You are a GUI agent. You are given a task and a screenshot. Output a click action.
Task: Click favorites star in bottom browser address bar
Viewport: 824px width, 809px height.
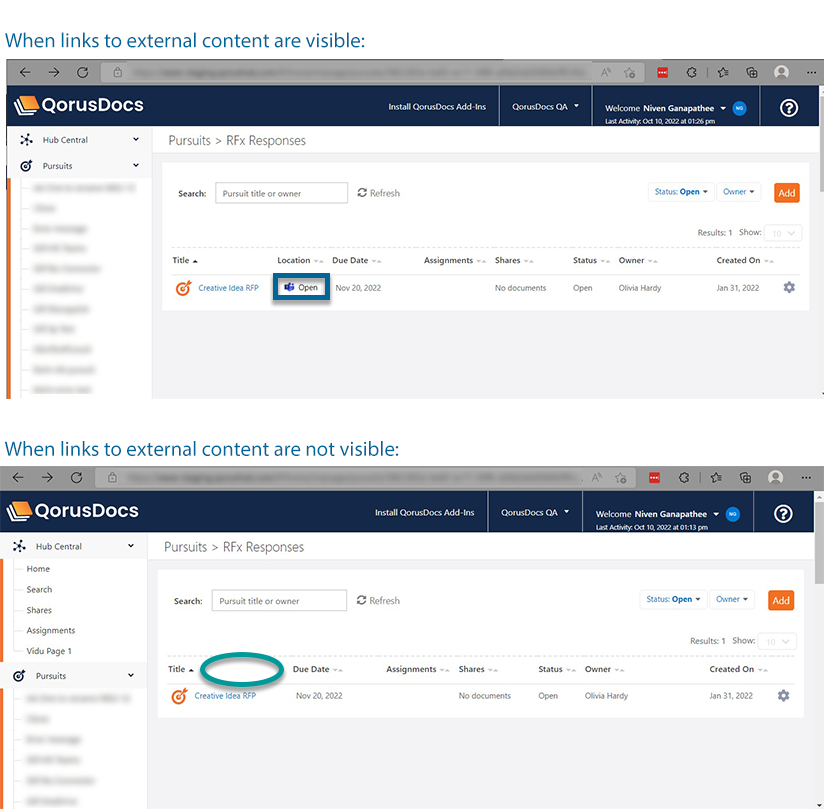click(x=621, y=478)
